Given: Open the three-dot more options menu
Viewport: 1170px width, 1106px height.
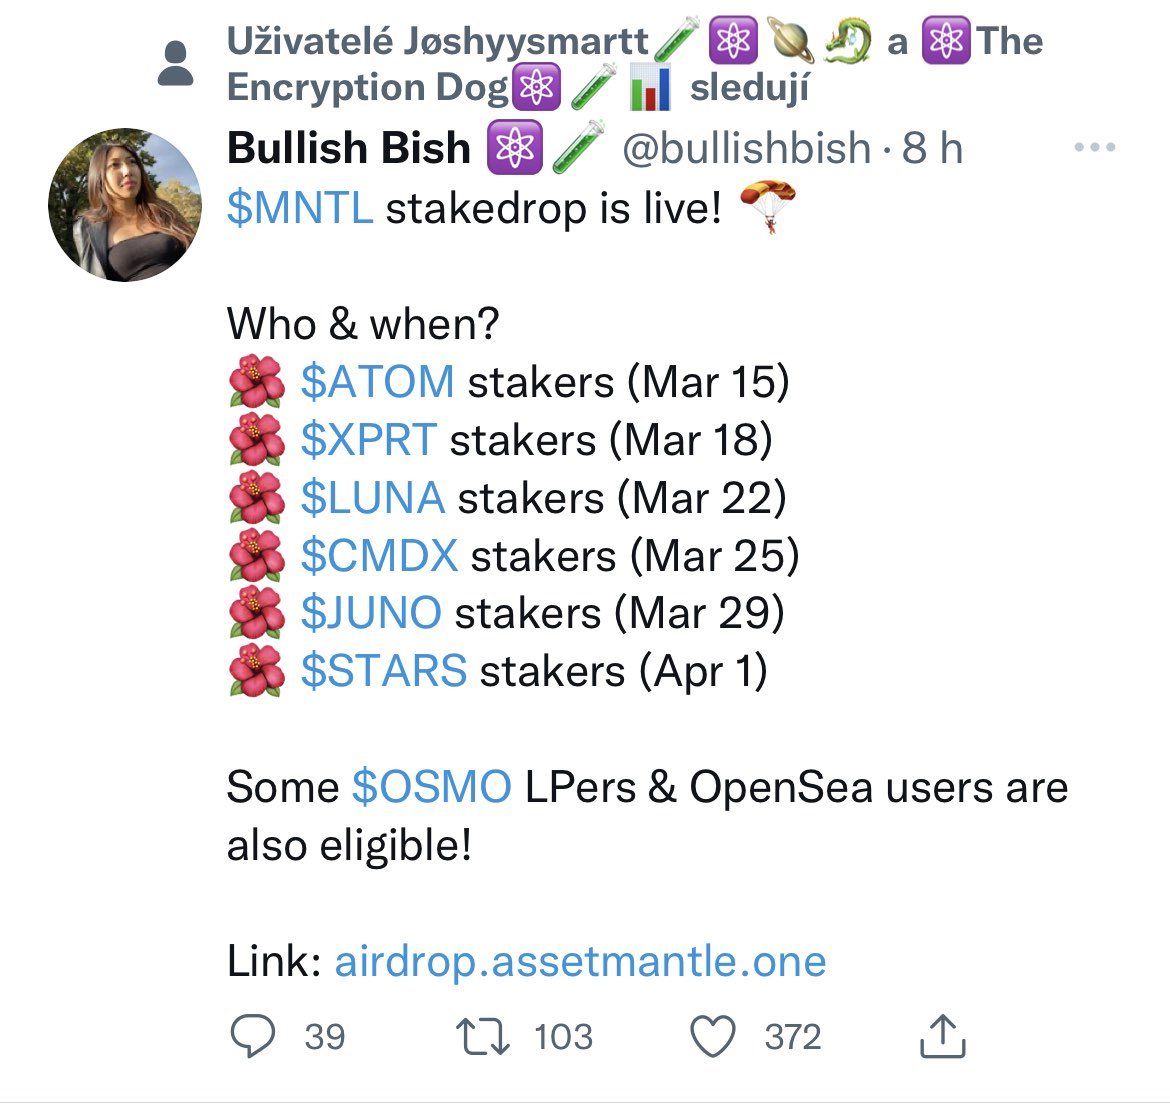Looking at the screenshot, I should (x=1094, y=148).
